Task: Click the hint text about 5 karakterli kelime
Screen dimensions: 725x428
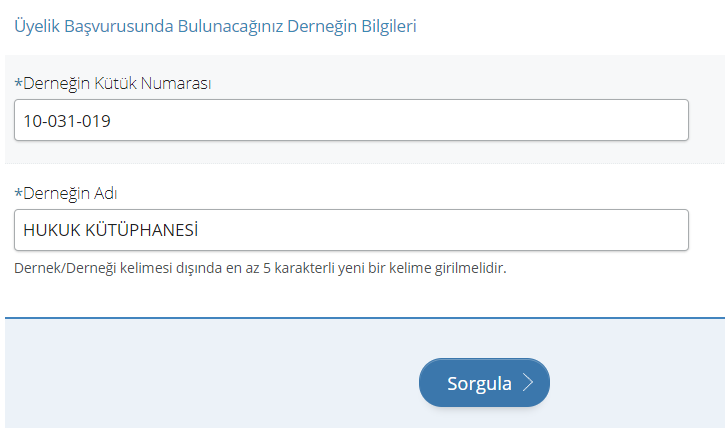Action: (x=260, y=268)
